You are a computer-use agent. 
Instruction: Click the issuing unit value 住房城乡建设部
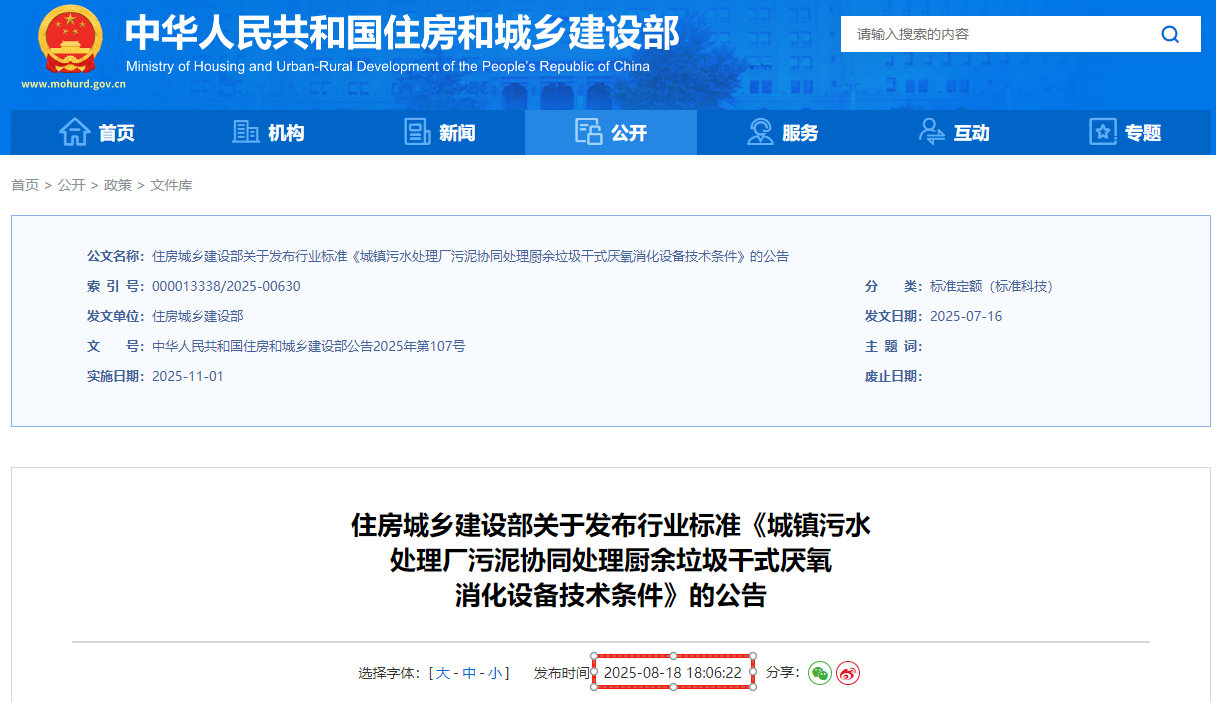(198, 316)
